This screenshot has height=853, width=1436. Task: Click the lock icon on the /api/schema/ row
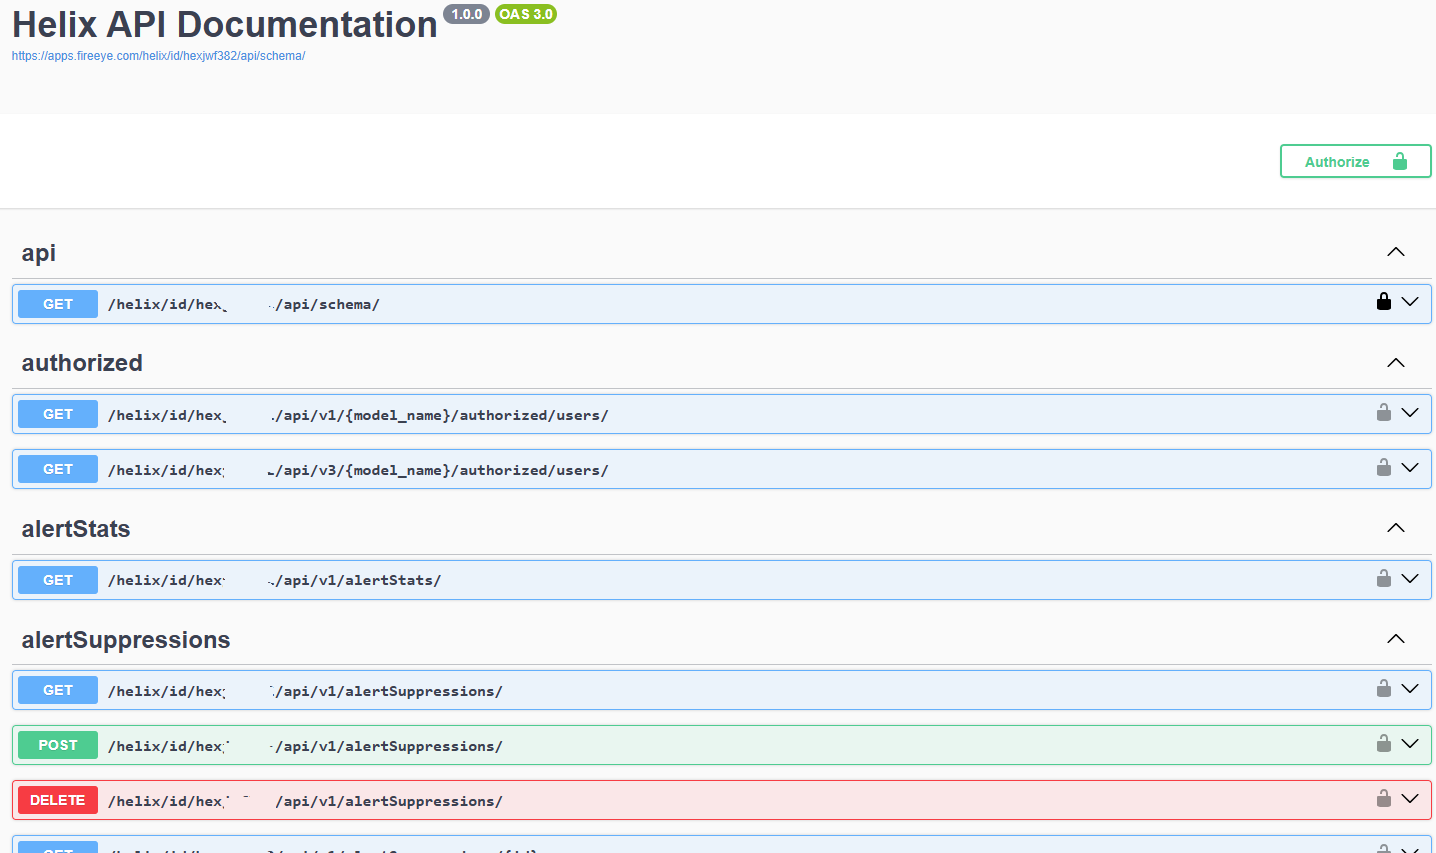(1384, 301)
